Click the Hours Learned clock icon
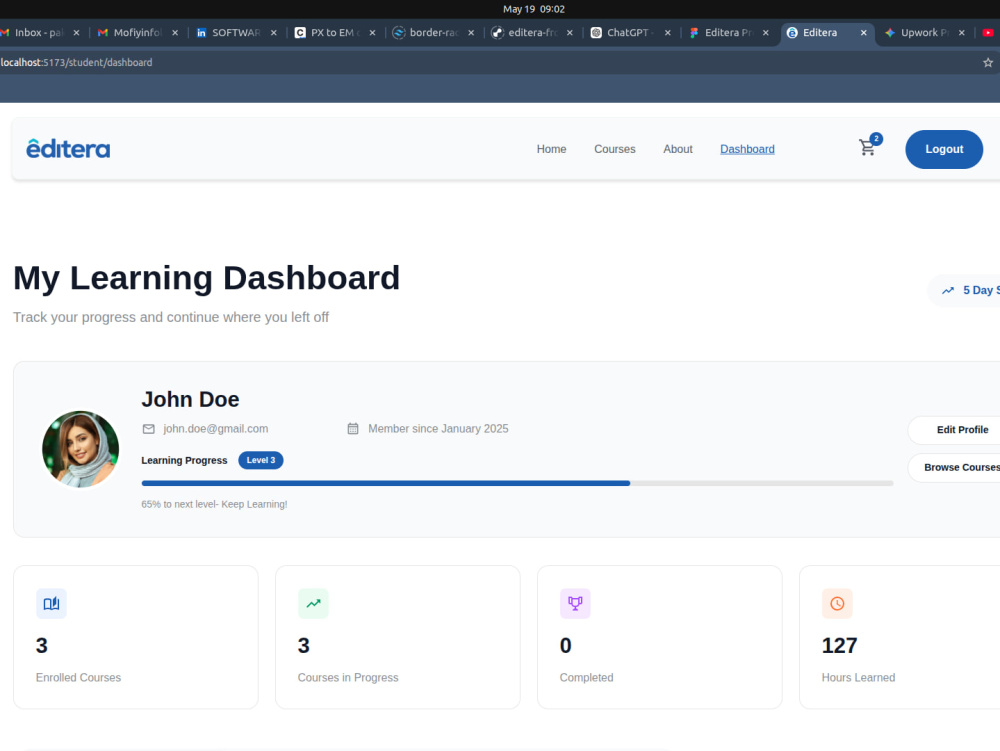This screenshot has height=751, width=1000. tap(837, 603)
